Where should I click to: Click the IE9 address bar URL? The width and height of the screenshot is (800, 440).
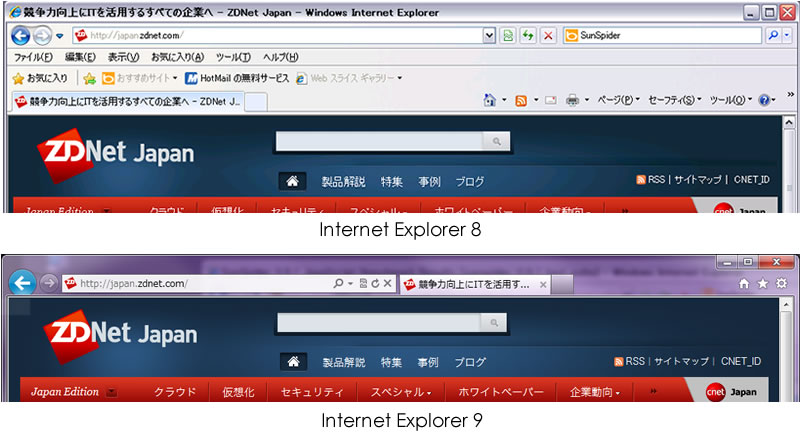point(196,283)
